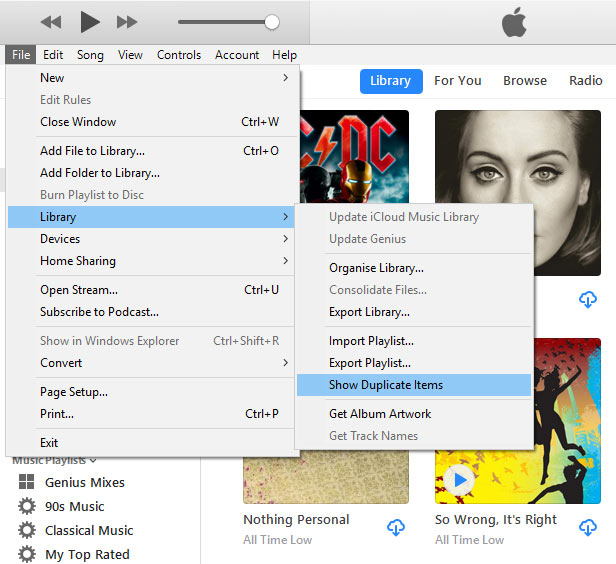Expand the Convert submenu
The image size is (616, 564).
[x=151, y=363]
